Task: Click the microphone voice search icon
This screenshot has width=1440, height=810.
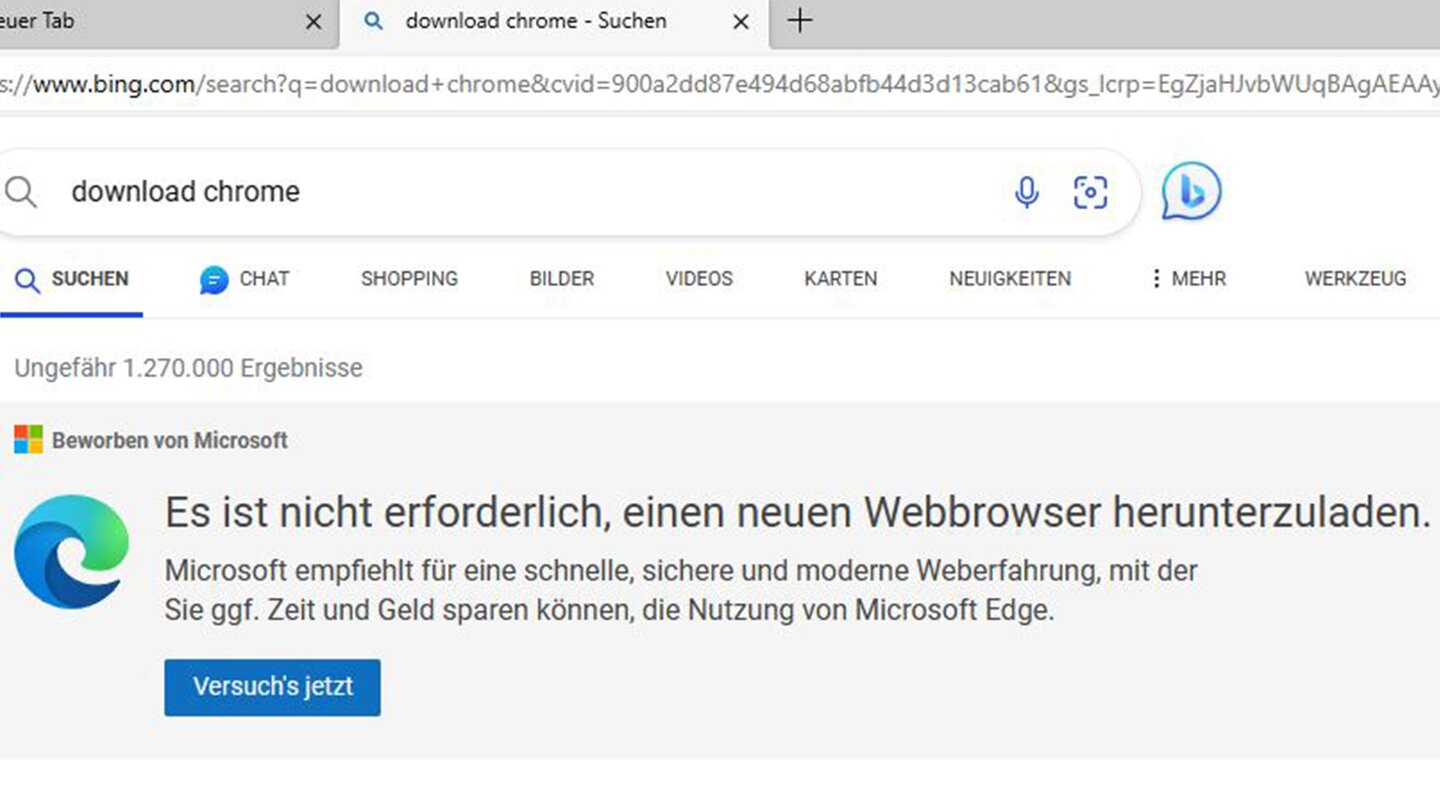Action: tap(1026, 192)
